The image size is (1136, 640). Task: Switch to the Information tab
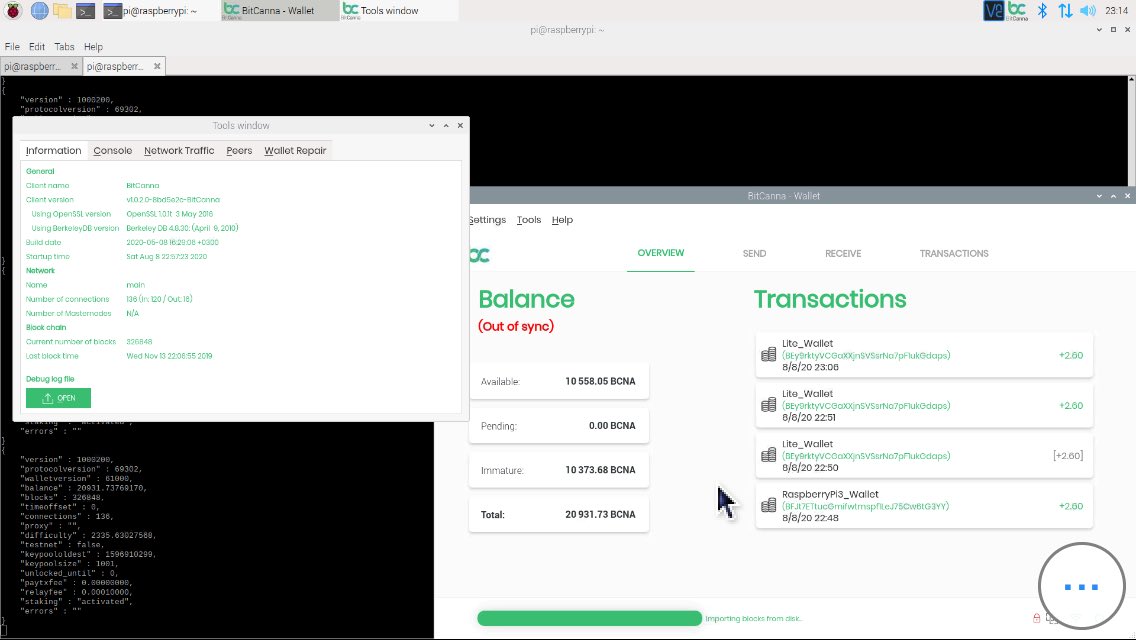54,151
